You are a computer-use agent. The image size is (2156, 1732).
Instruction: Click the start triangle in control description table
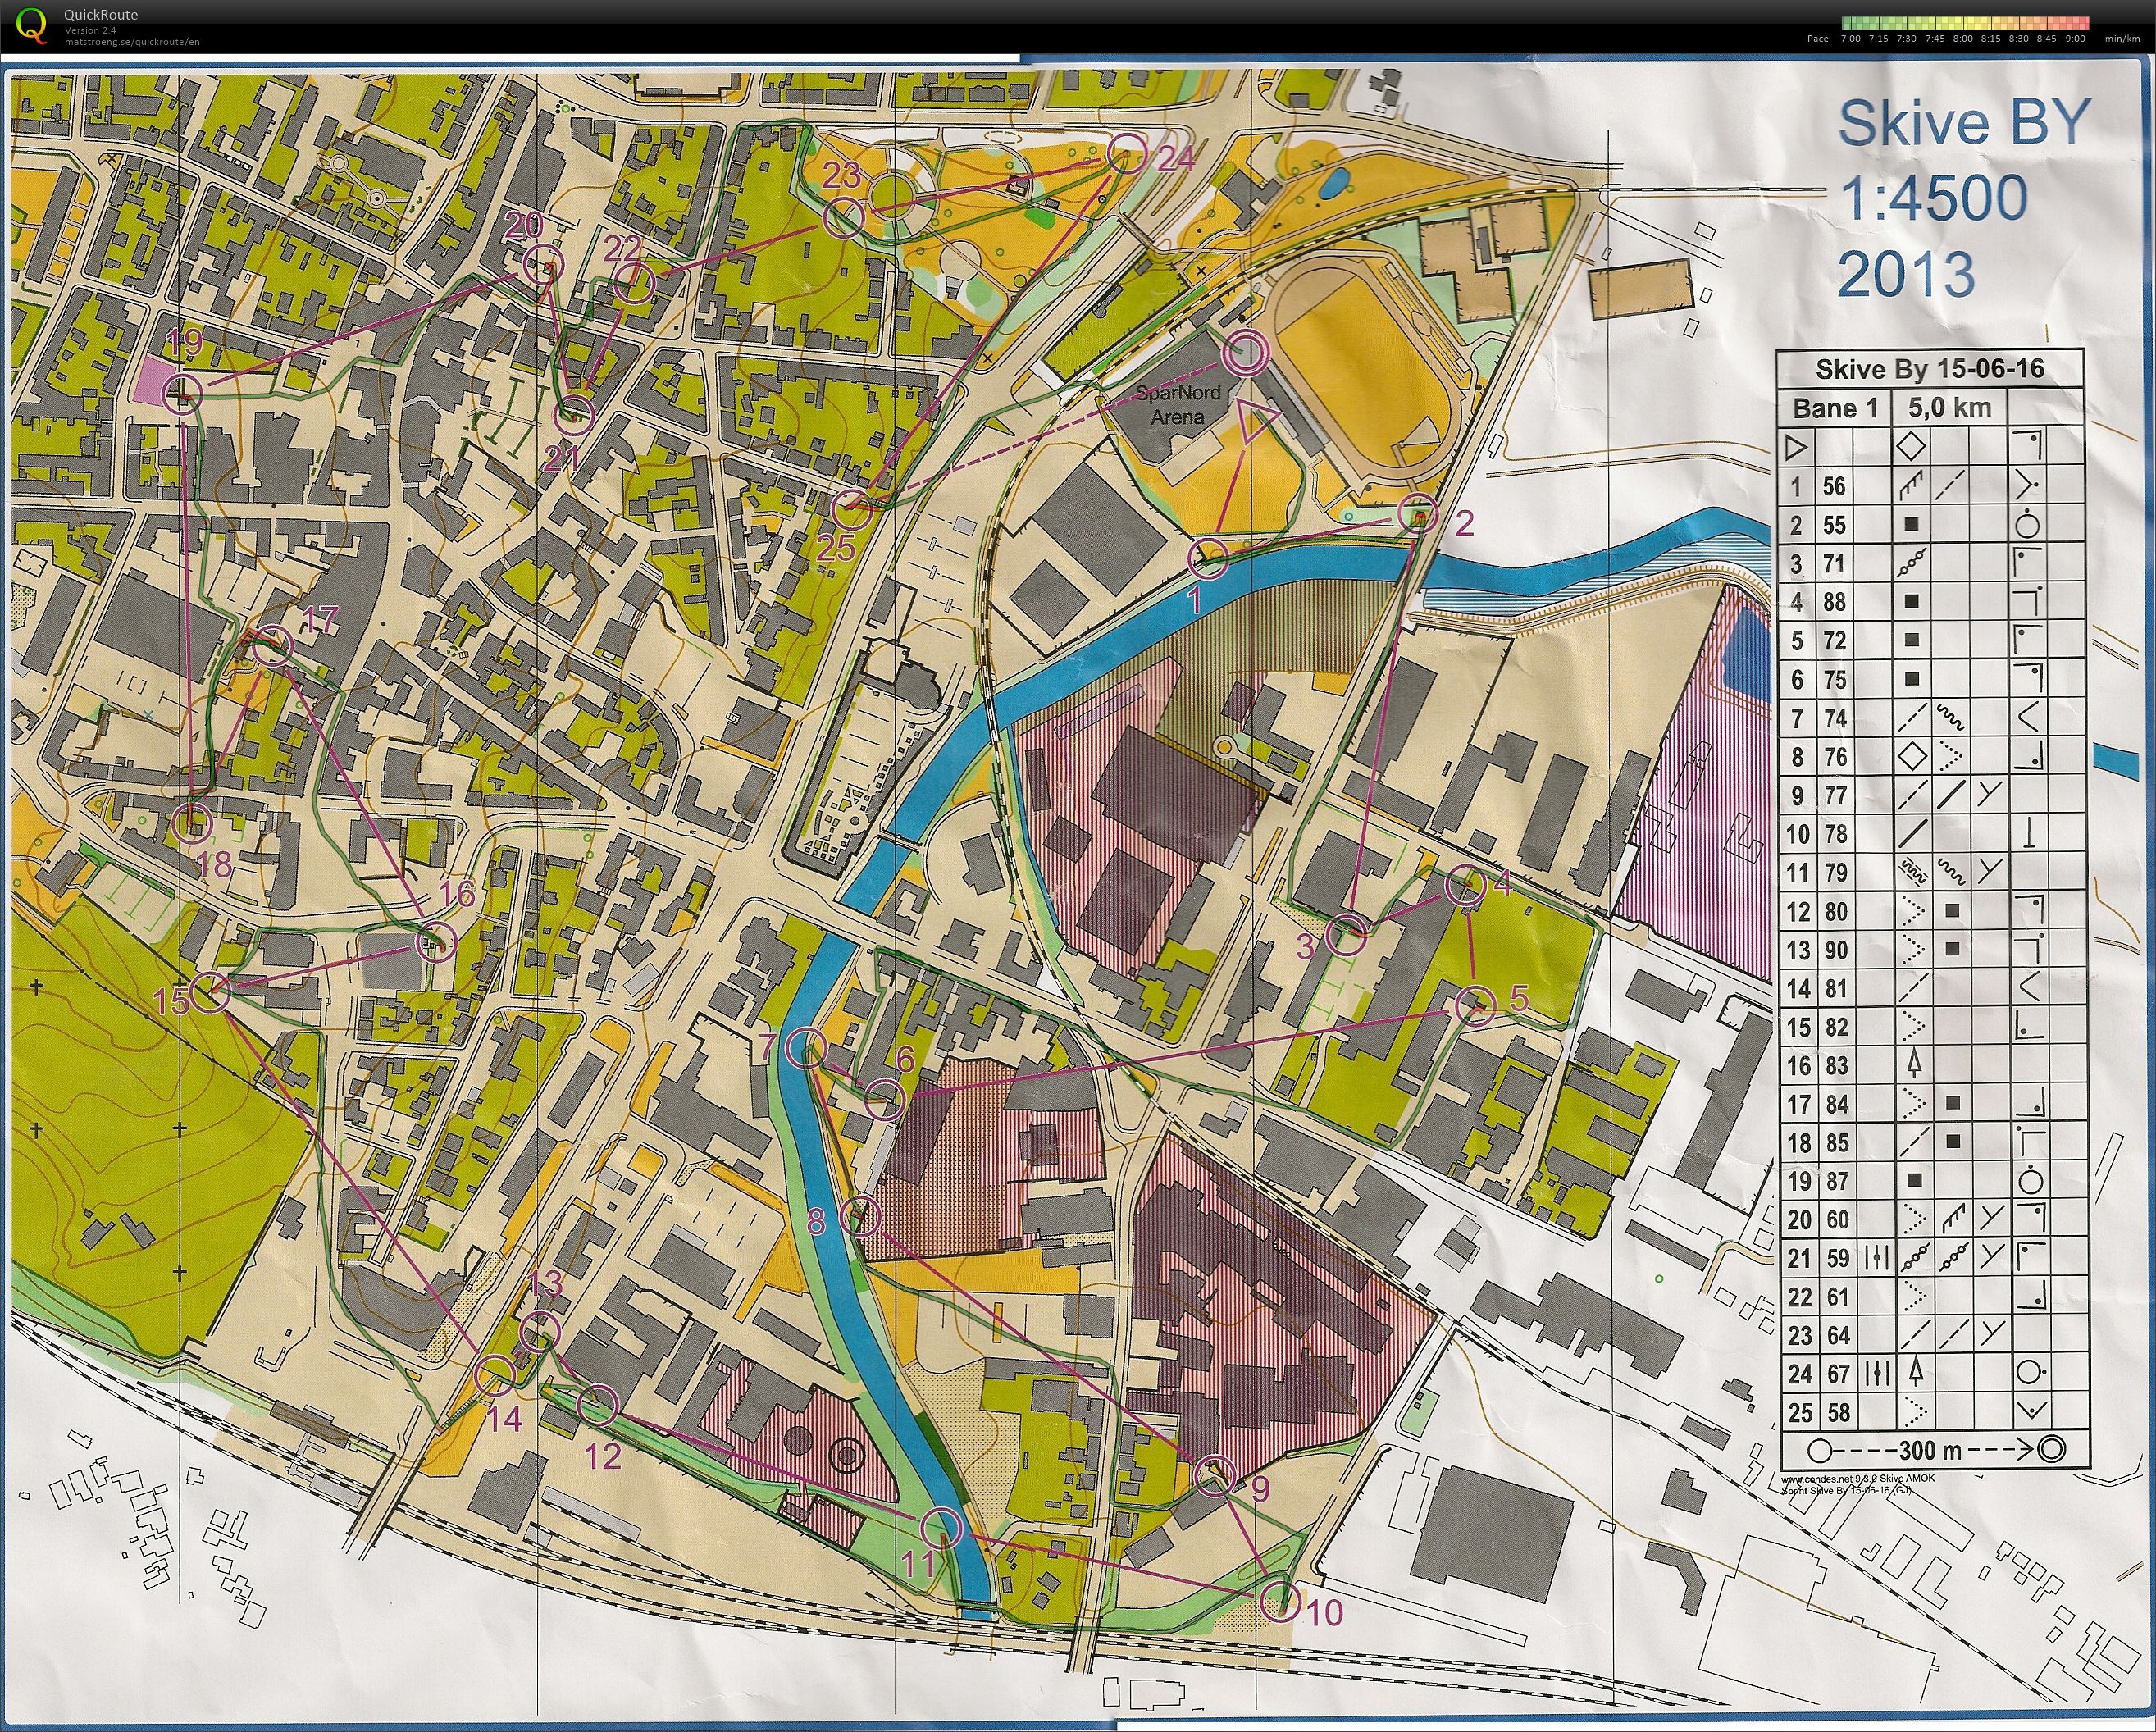point(1796,447)
